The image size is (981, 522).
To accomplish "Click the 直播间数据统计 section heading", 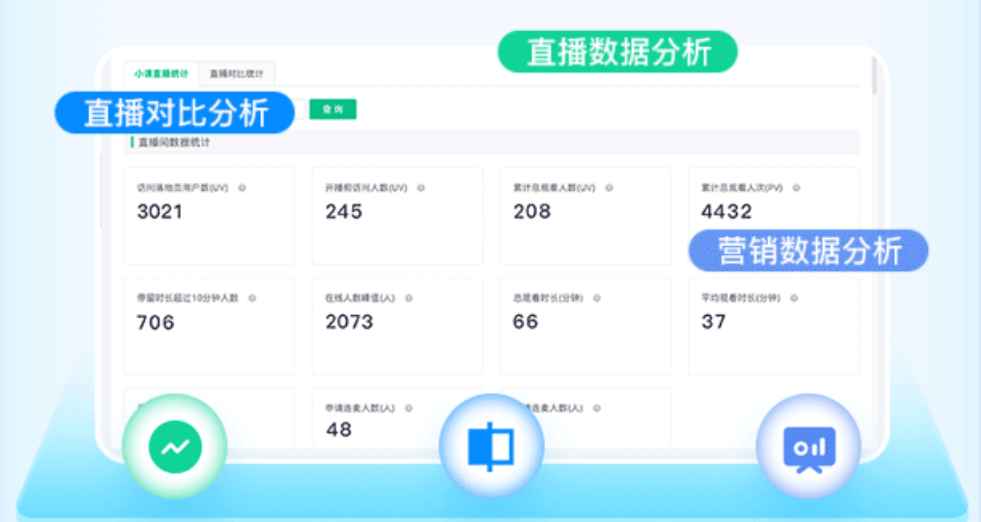I will tap(175, 143).
